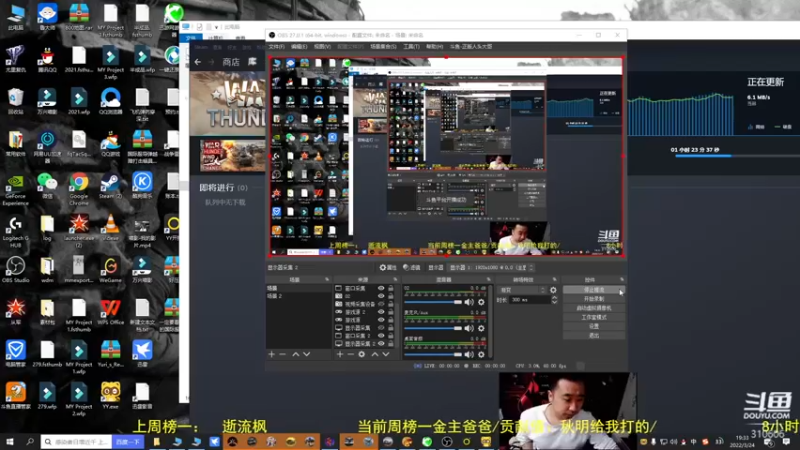
Task: Open the VLC cone desktop icon
Action: tap(110, 228)
